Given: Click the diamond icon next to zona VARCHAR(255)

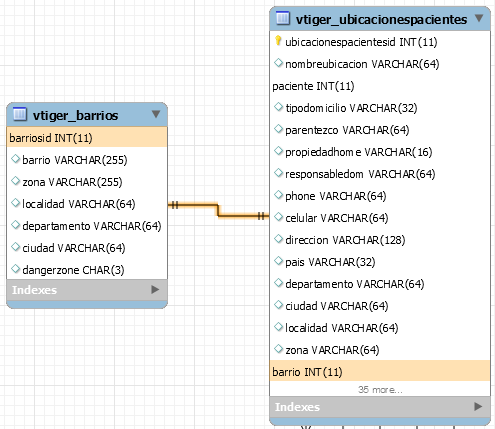Looking at the screenshot, I should 15,181.
